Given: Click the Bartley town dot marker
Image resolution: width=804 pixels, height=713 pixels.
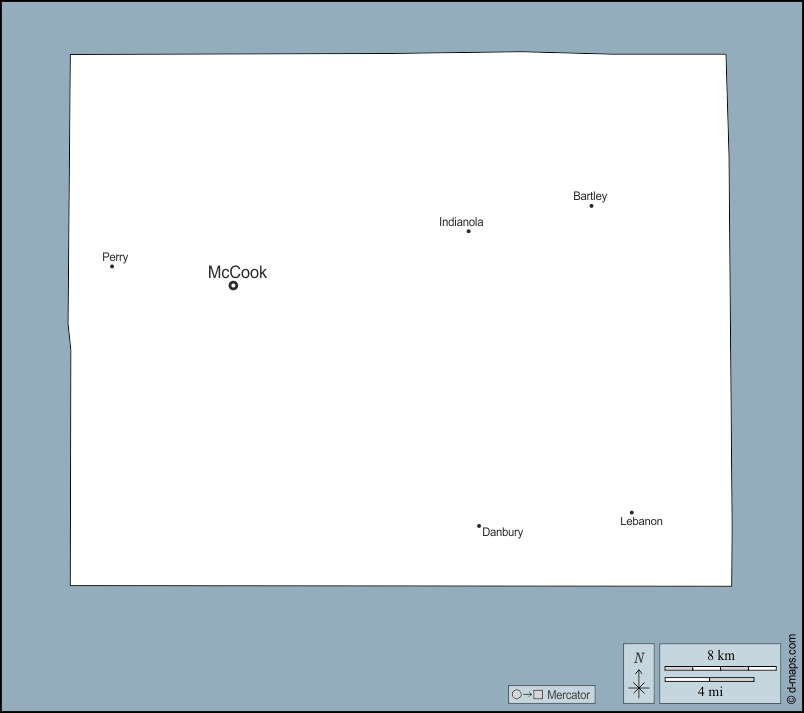Looking at the screenshot, I should coord(591,205).
